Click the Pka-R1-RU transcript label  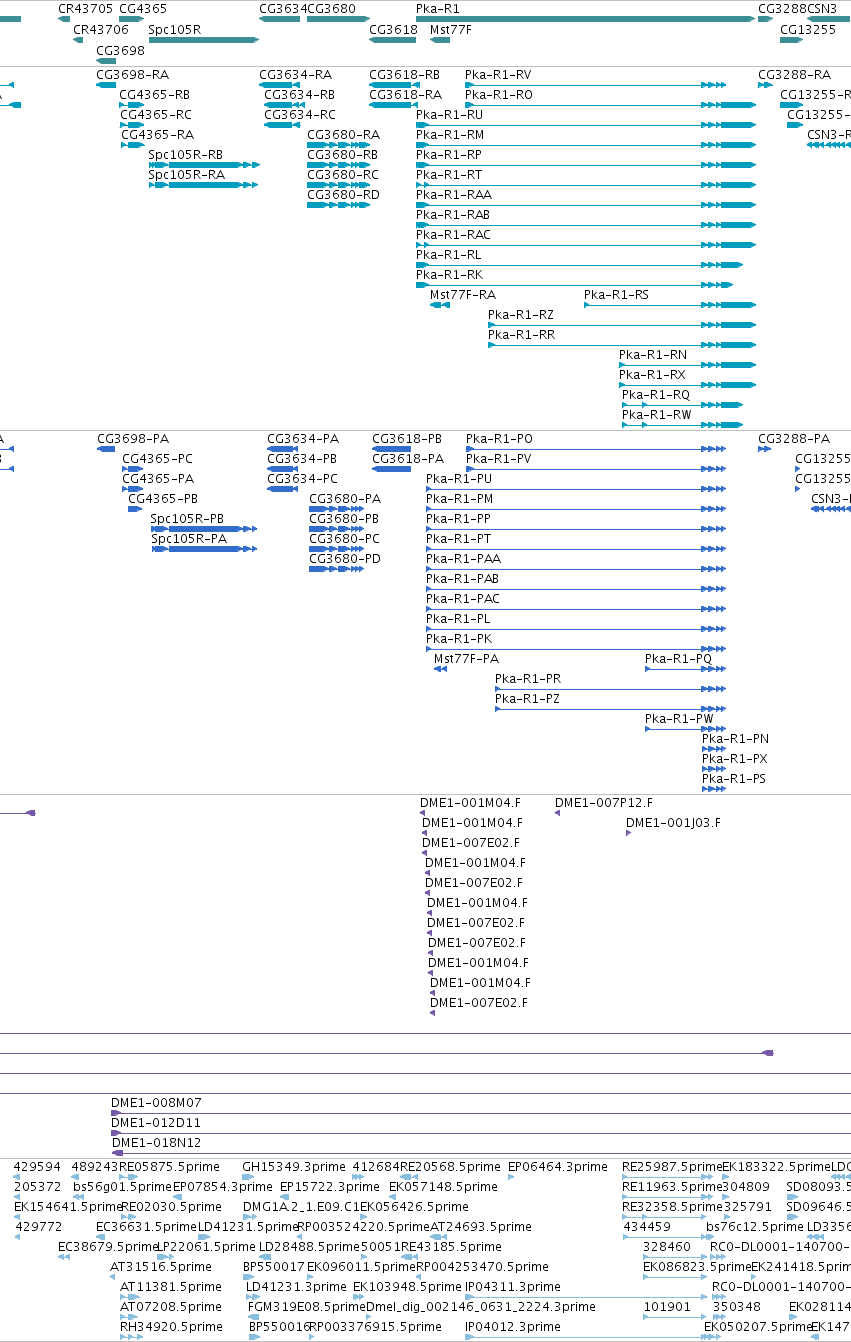tap(449, 114)
